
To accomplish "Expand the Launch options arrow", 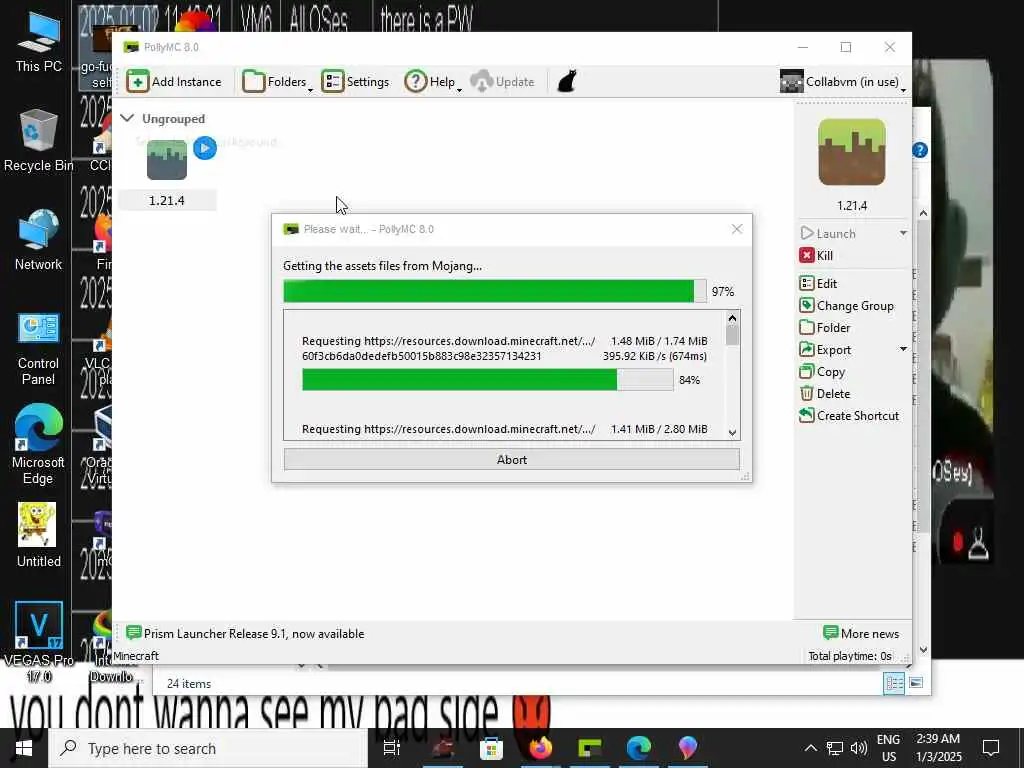I will 903,233.
